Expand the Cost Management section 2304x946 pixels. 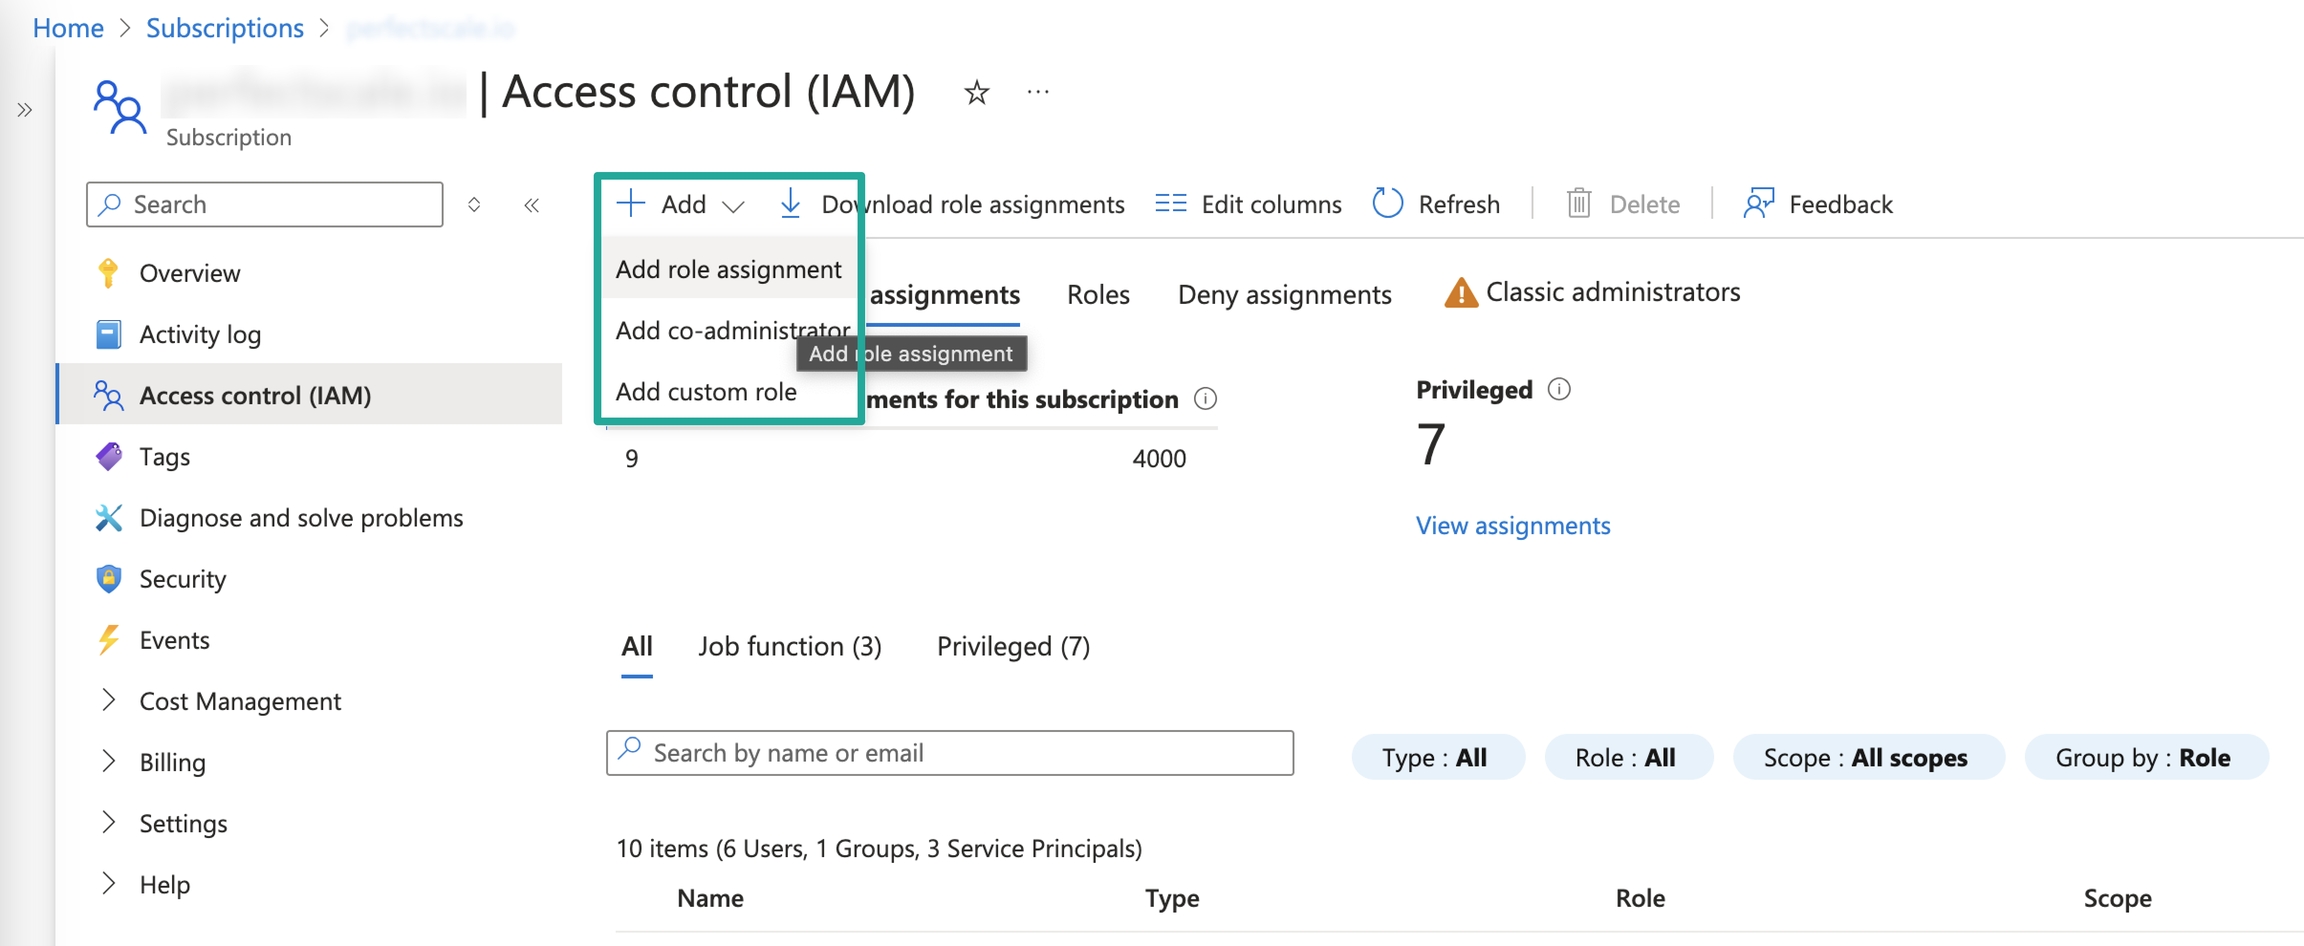point(109,701)
